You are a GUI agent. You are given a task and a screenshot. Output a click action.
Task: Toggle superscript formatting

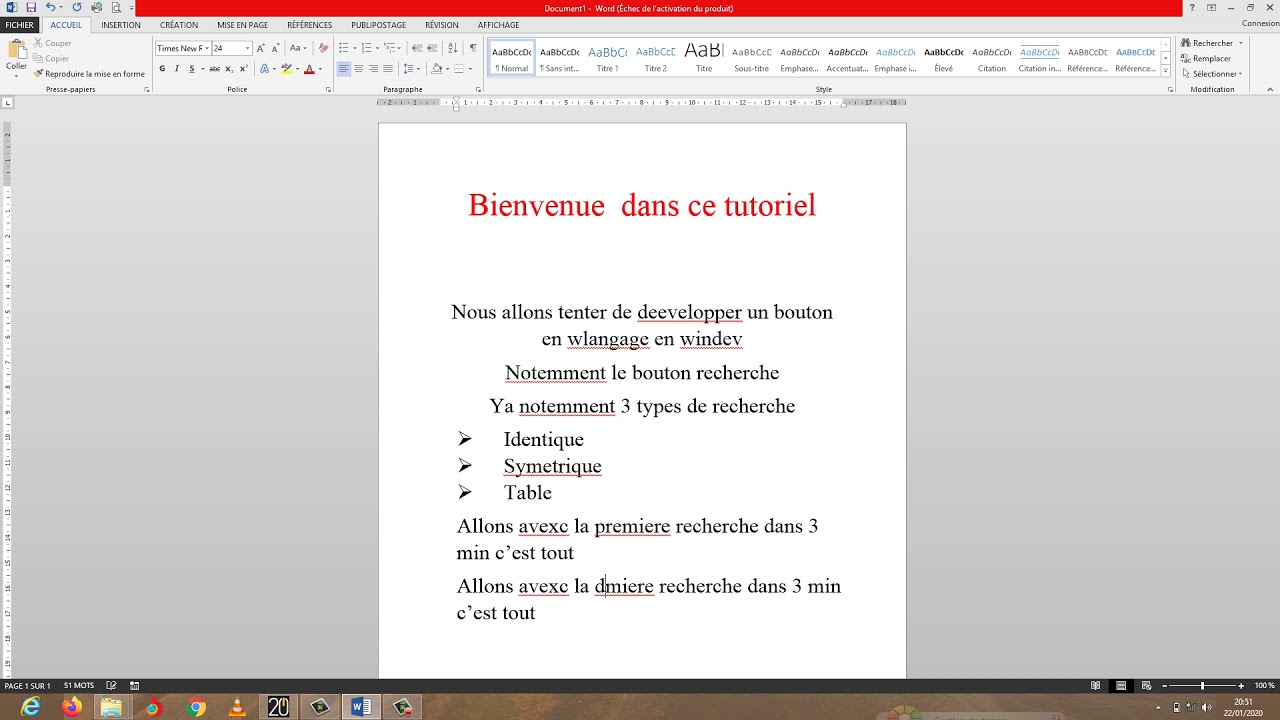243,69
